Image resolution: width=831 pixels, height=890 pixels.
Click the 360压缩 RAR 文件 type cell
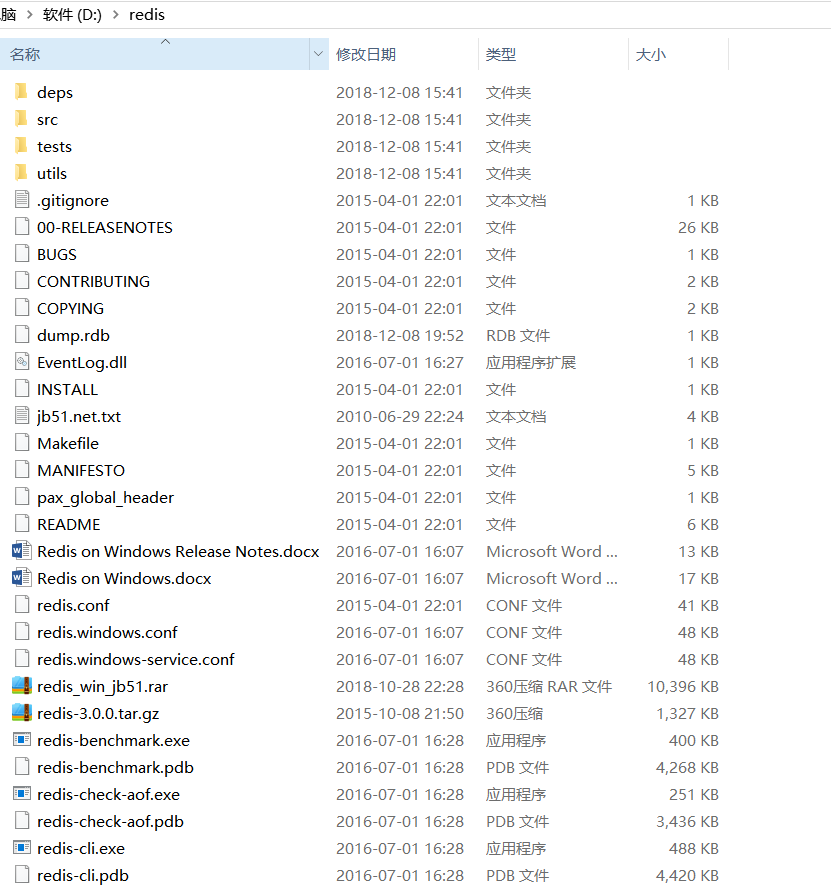click(549, 686)
